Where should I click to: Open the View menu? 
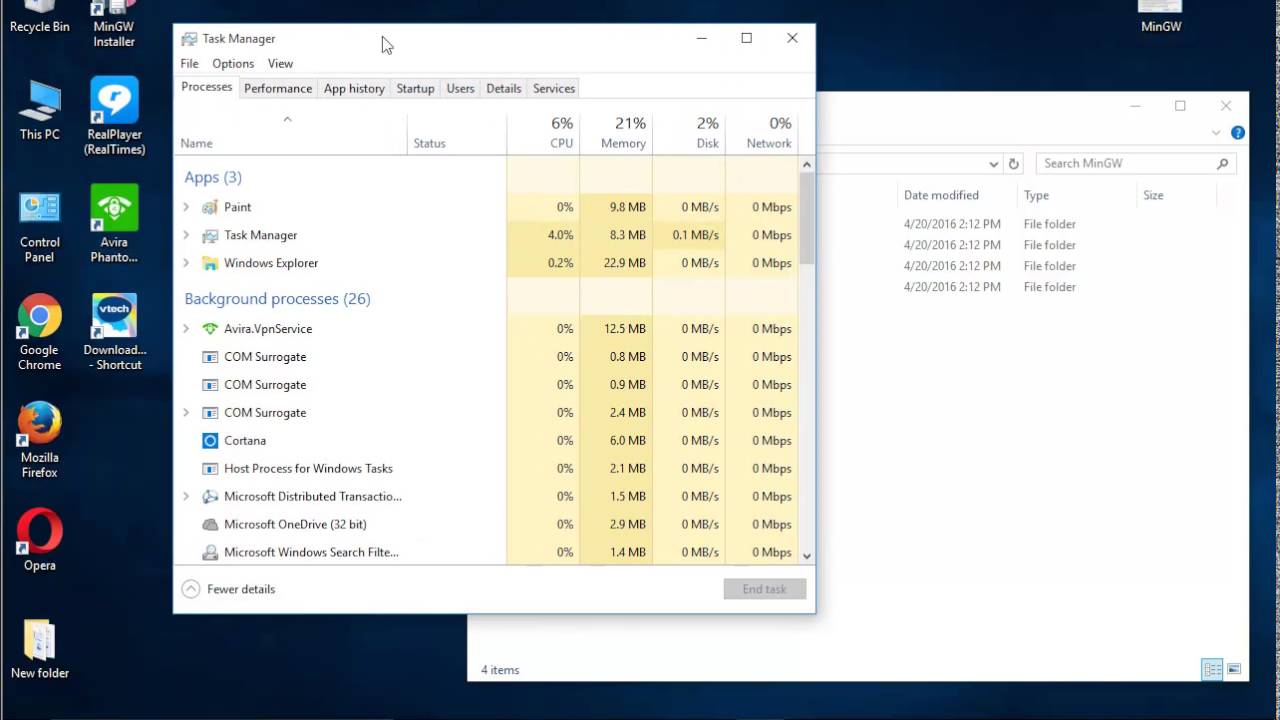pos(280,63)
